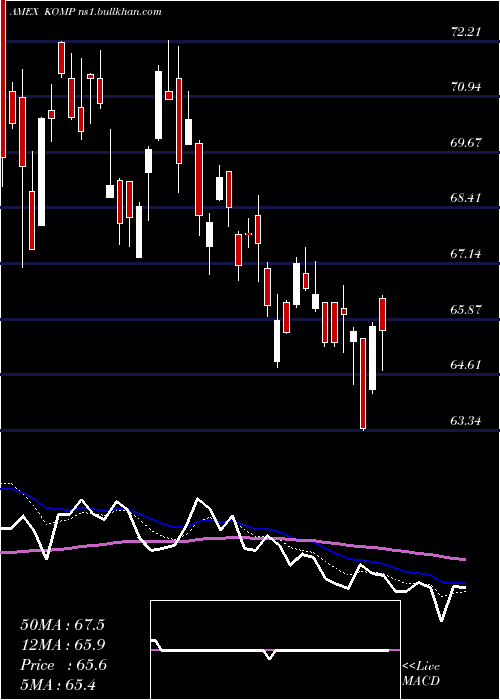Click the 70.94 price axis label

click(466, 87)
